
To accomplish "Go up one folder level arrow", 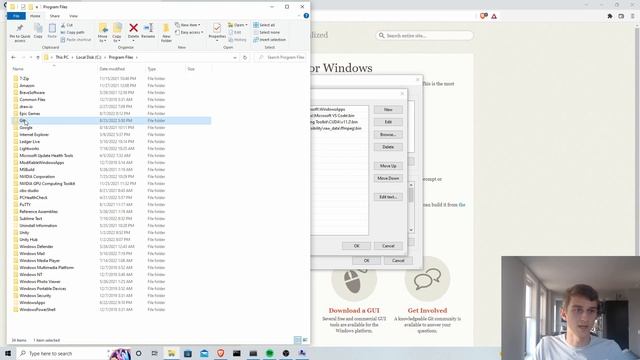I will pos(38,58).
